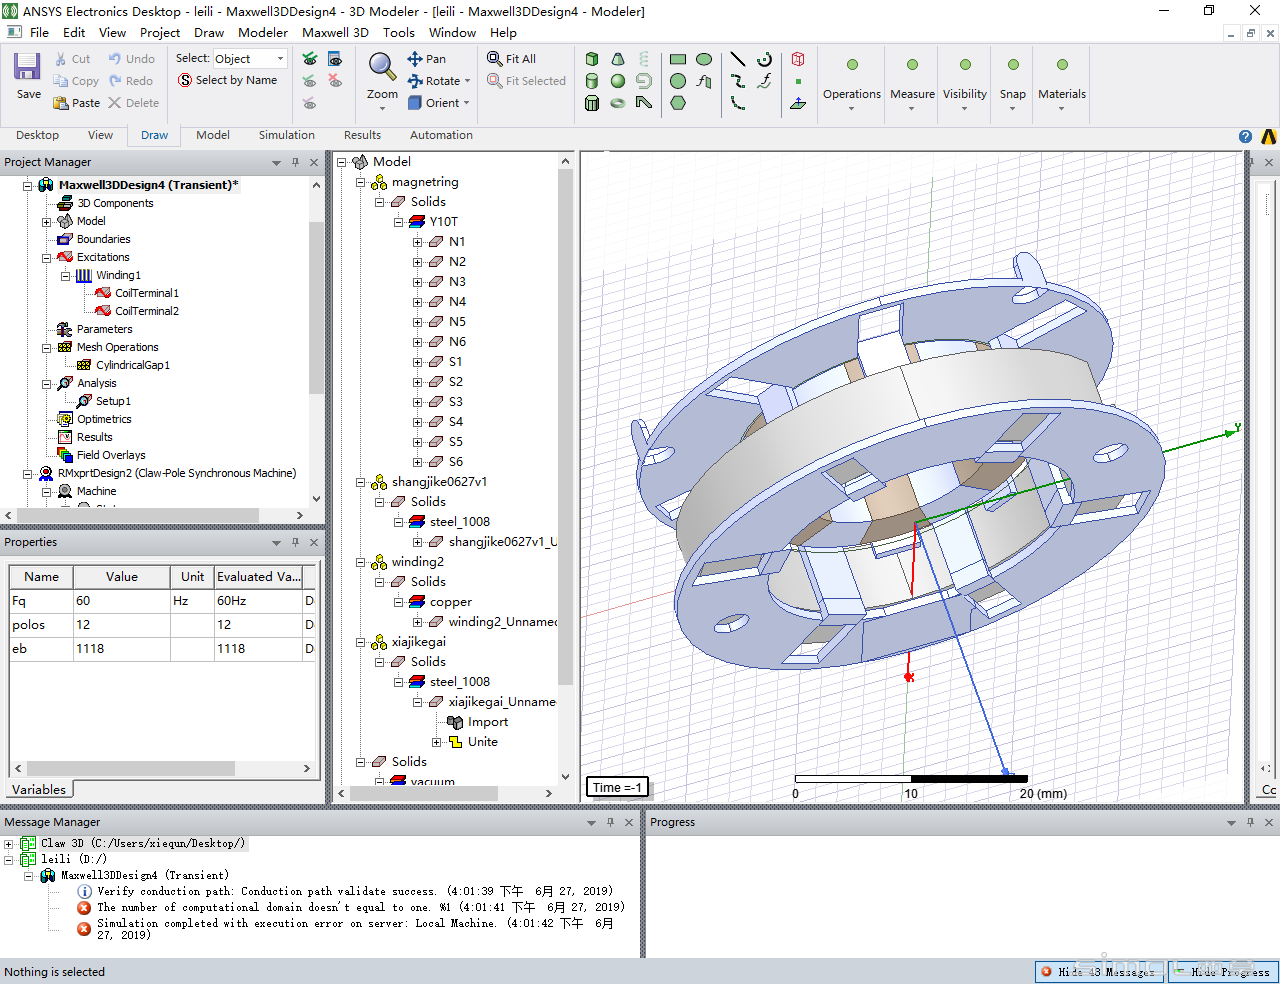Open the Measure dropdown

(x=912, y=109)
